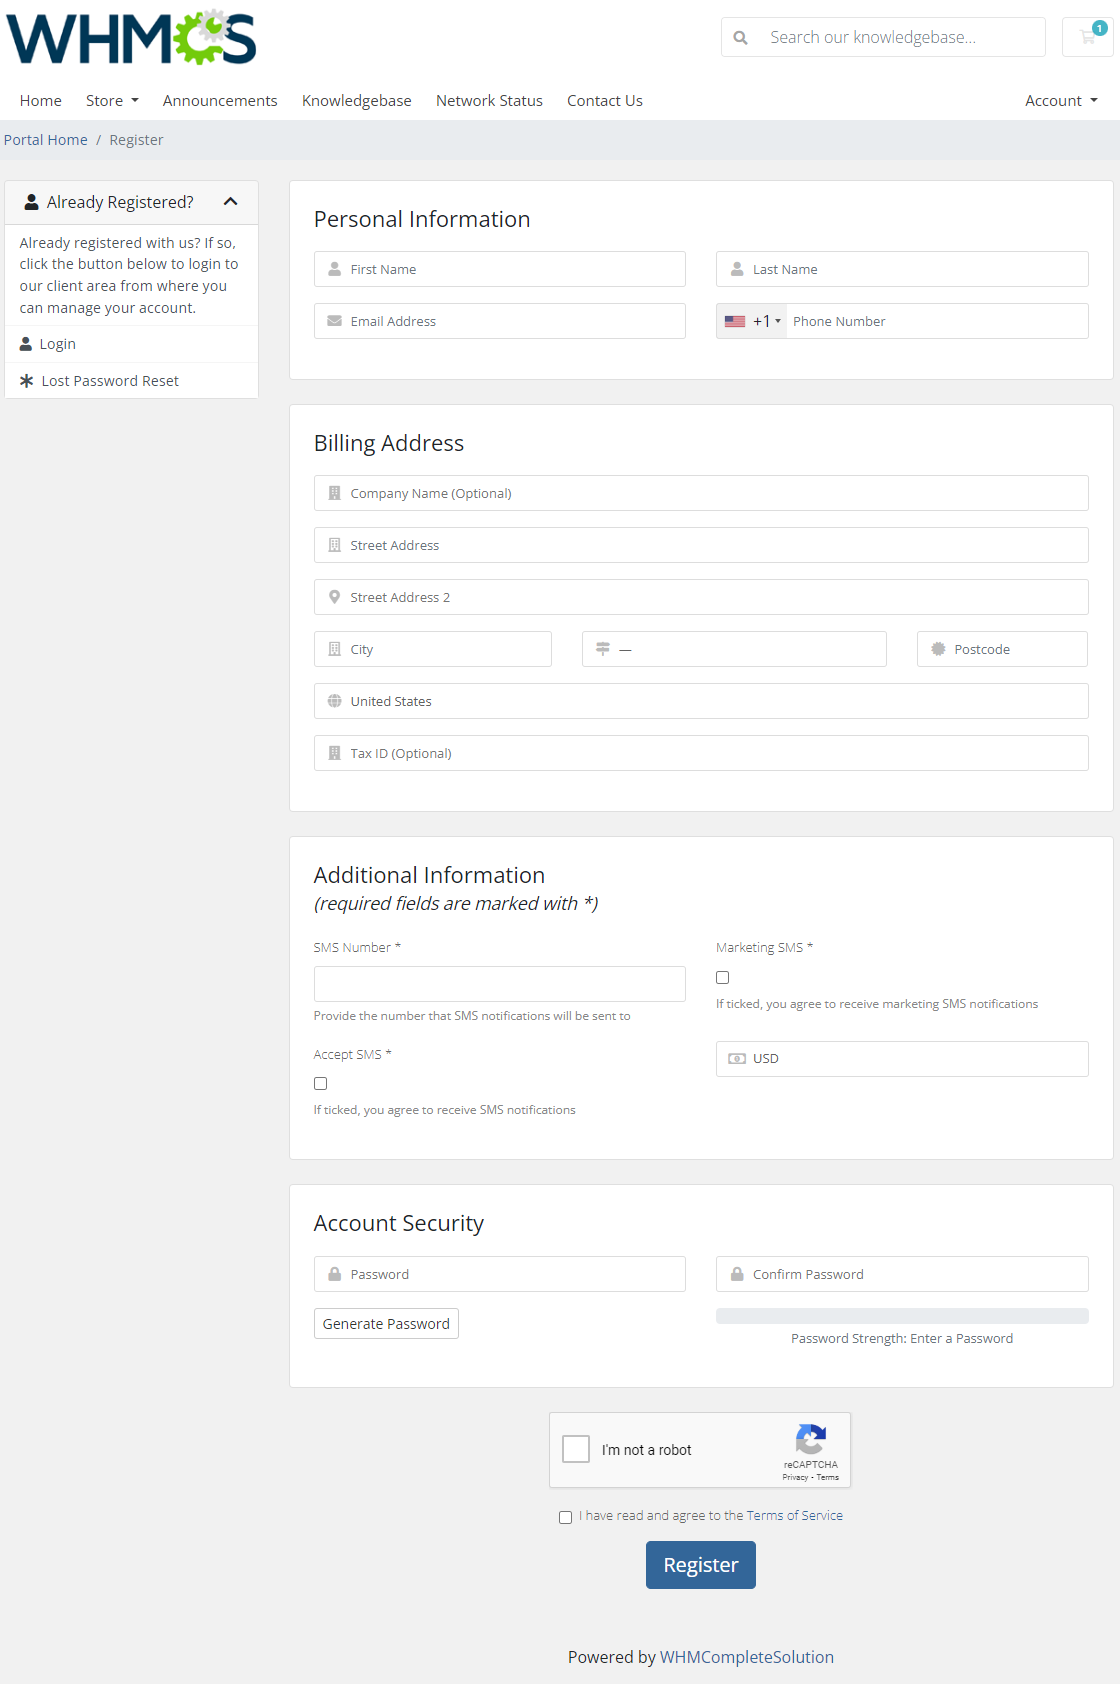The height and width of the screenshot is (1684, 1120).
Task: Click the password strength progress bar
Action: click(902, 1316)
